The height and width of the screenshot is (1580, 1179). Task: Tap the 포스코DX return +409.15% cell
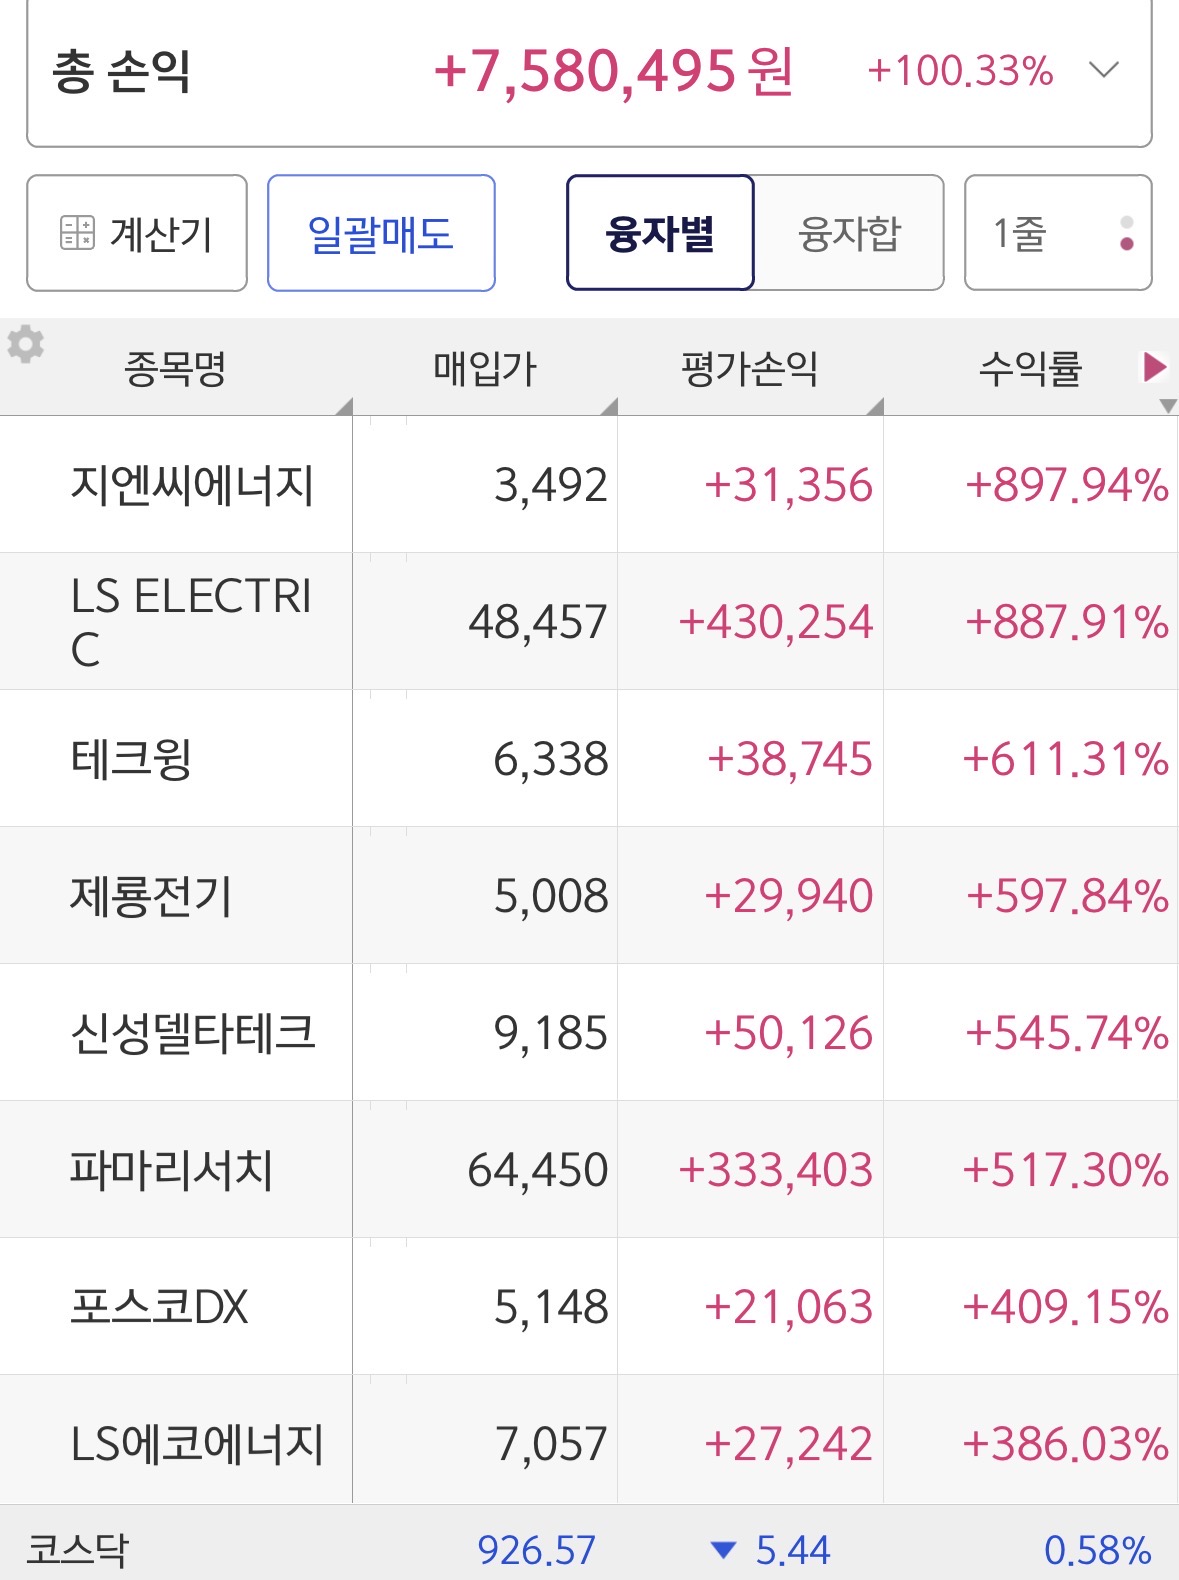coord(1065,1306)
